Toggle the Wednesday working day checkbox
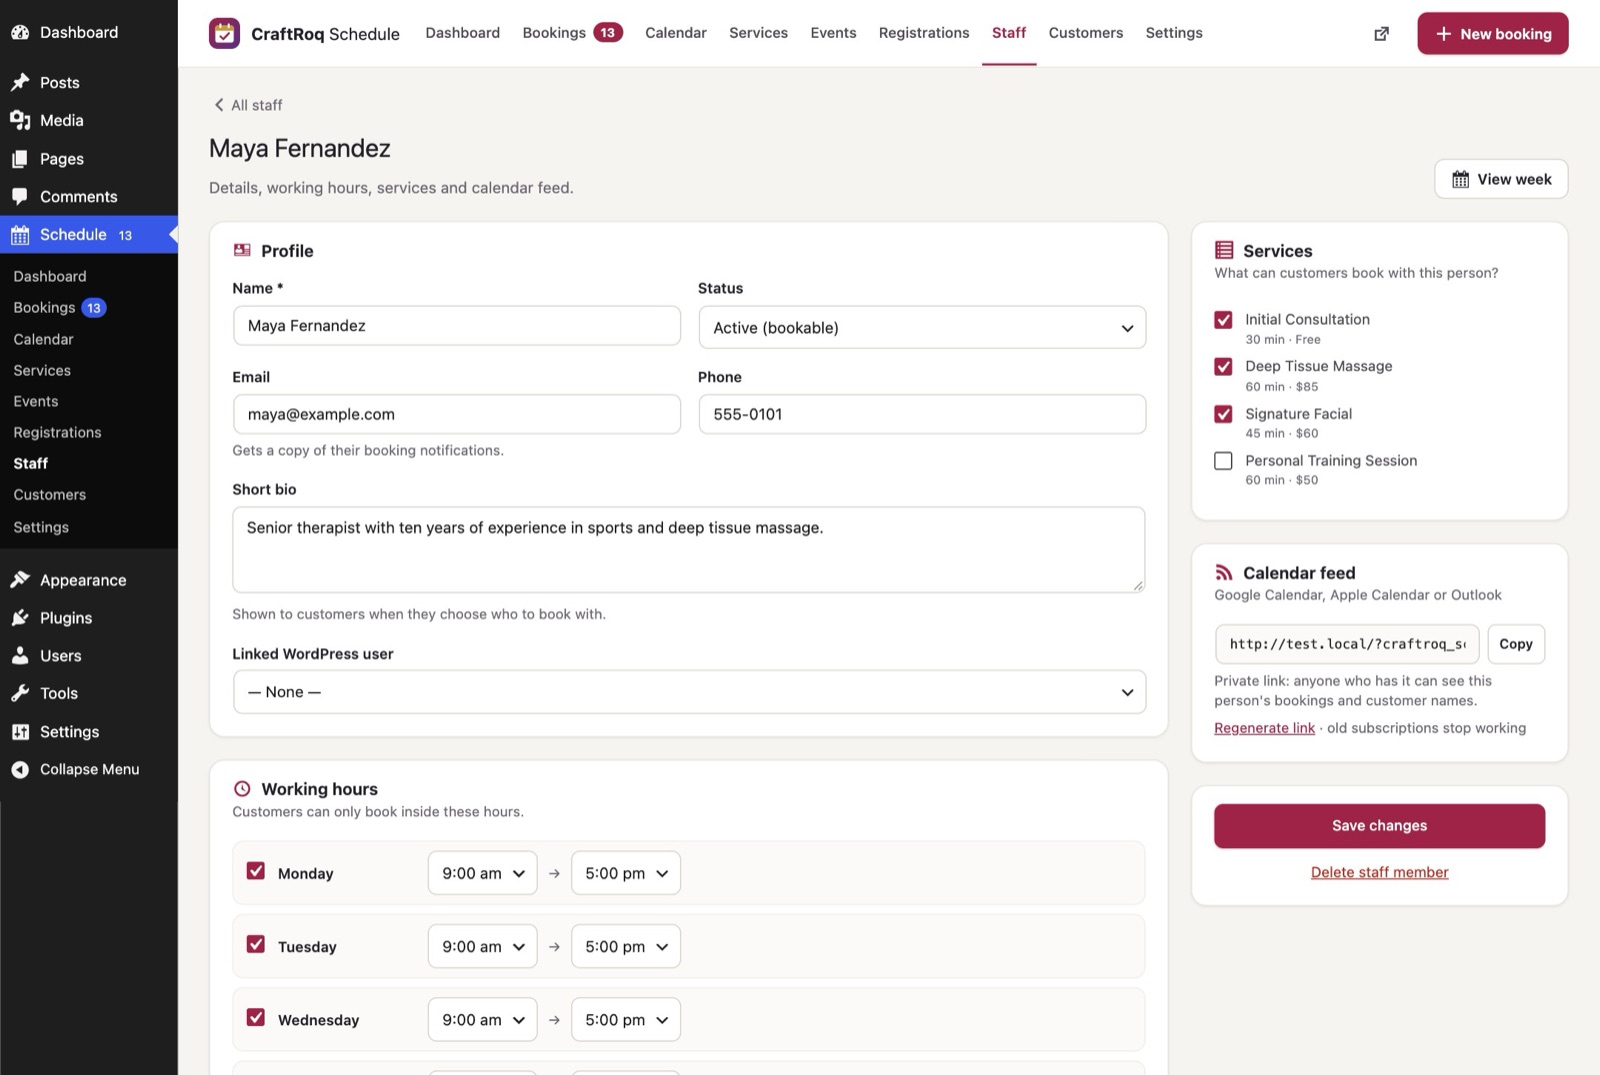1600x1075 pixels. (x=256, y=1017)
